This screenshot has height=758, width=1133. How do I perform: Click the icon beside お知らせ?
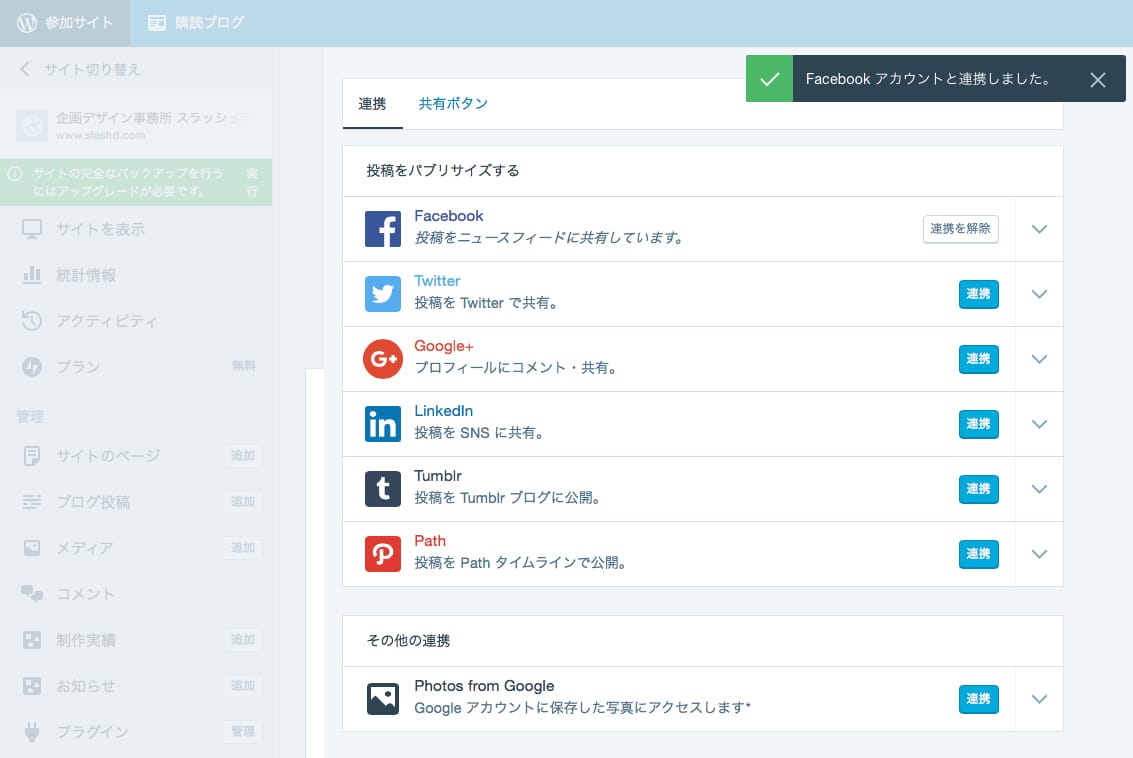tap(32, 686)
